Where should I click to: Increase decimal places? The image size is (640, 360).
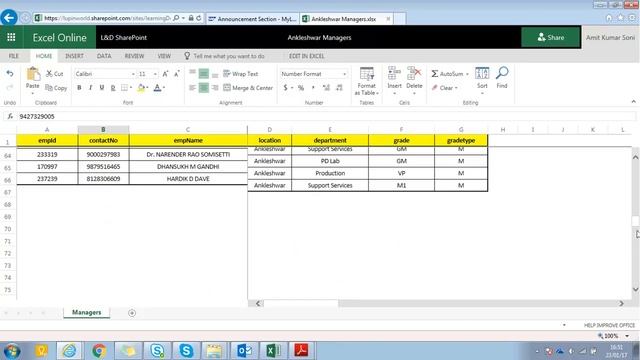pyautogui.click(x=326, y=88)
